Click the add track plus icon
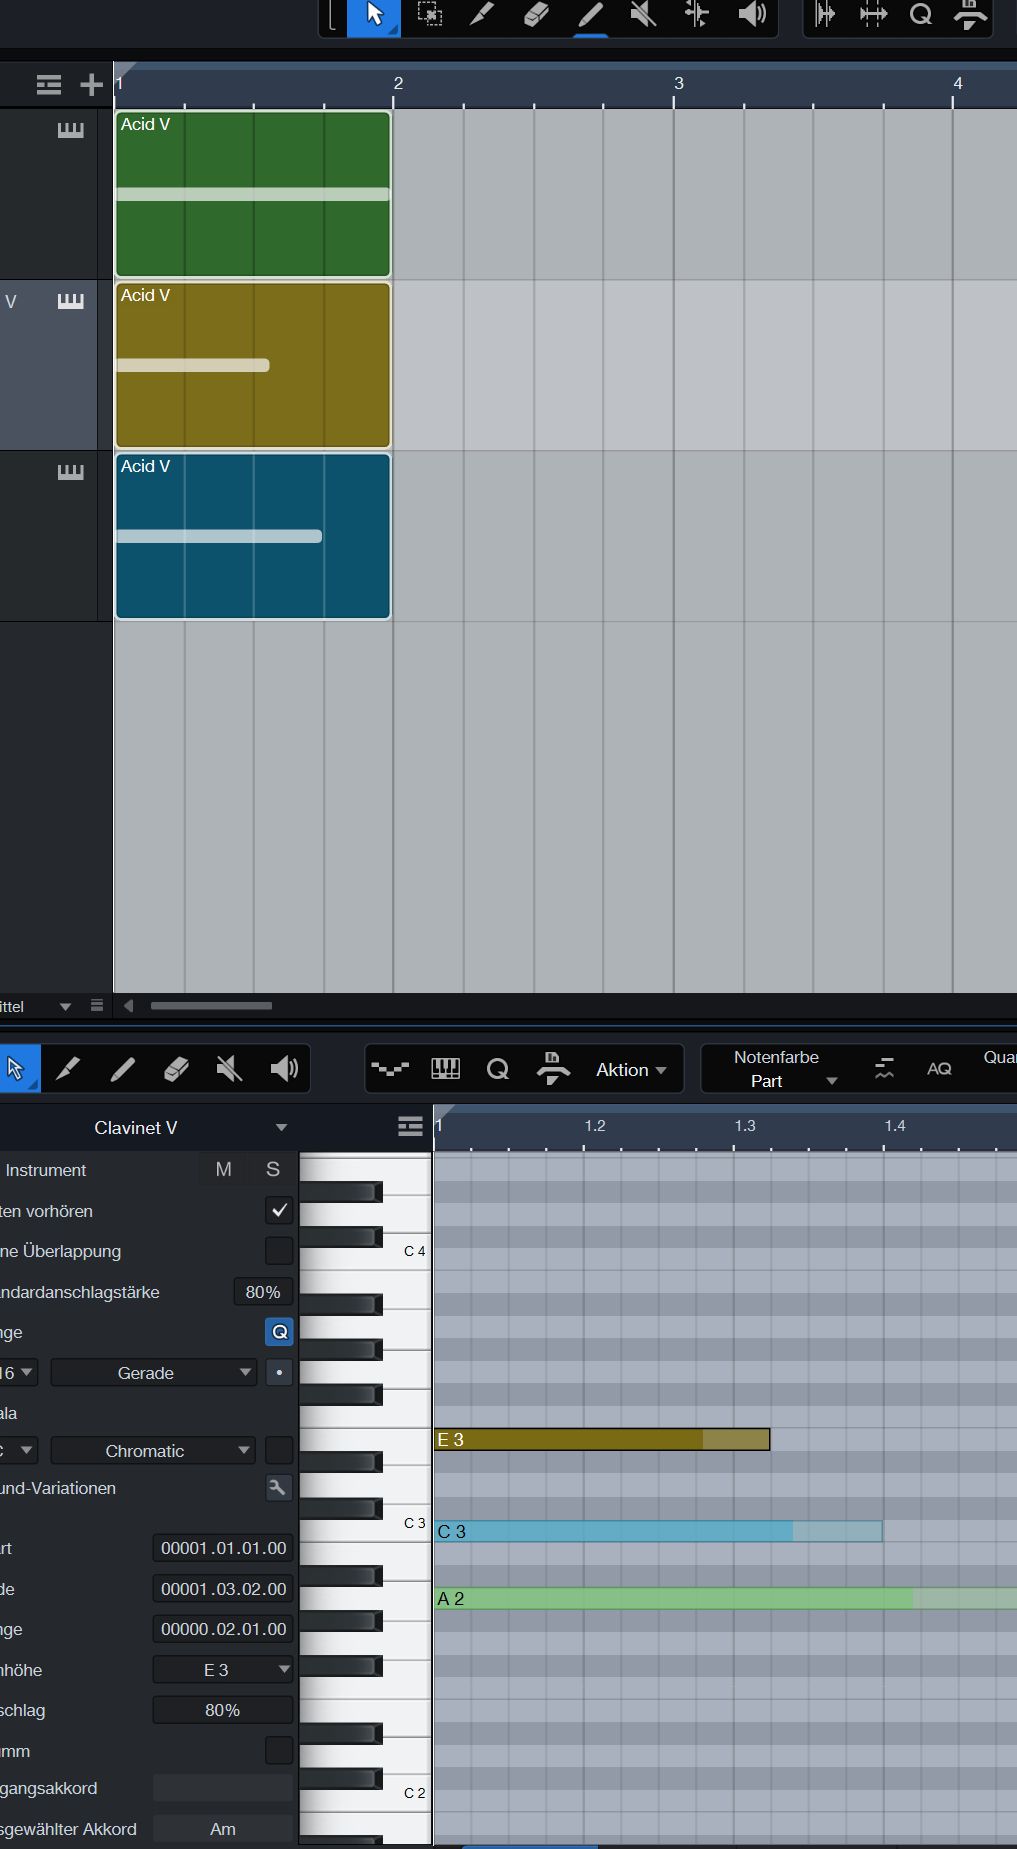 pos(91,85)
